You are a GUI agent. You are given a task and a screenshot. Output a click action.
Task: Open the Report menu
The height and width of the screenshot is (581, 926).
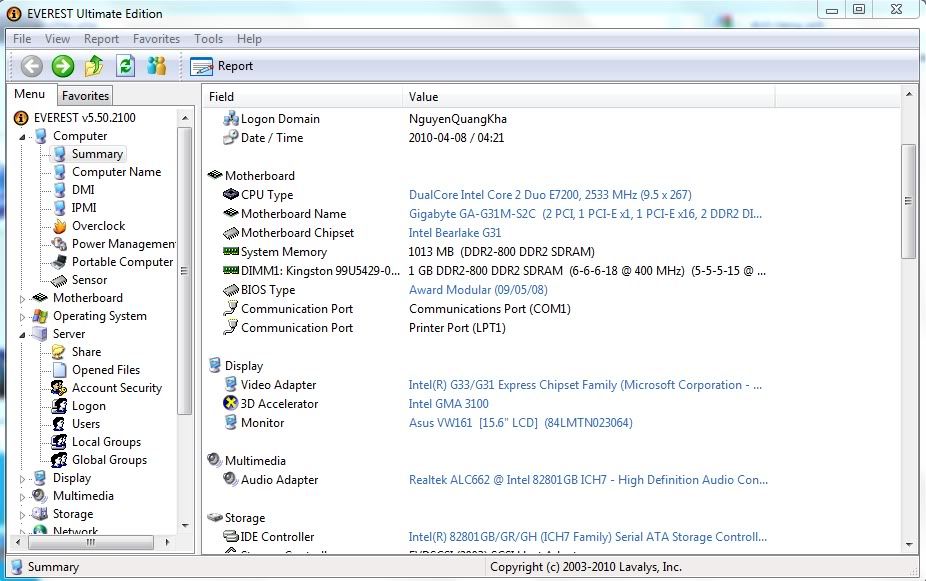coord(101,39)
